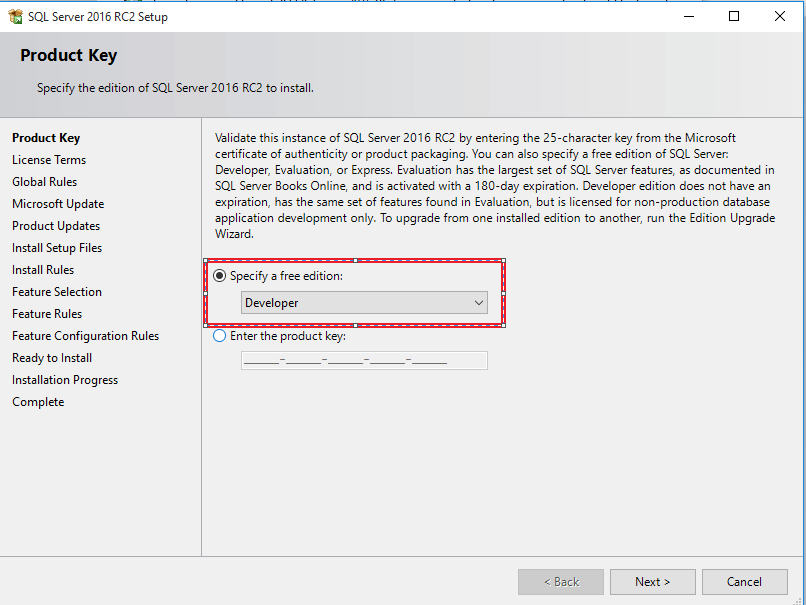Viewport: 806px width, 605px height.
Task: Select the Product Key step in sidebar
Action: point(46,138)
